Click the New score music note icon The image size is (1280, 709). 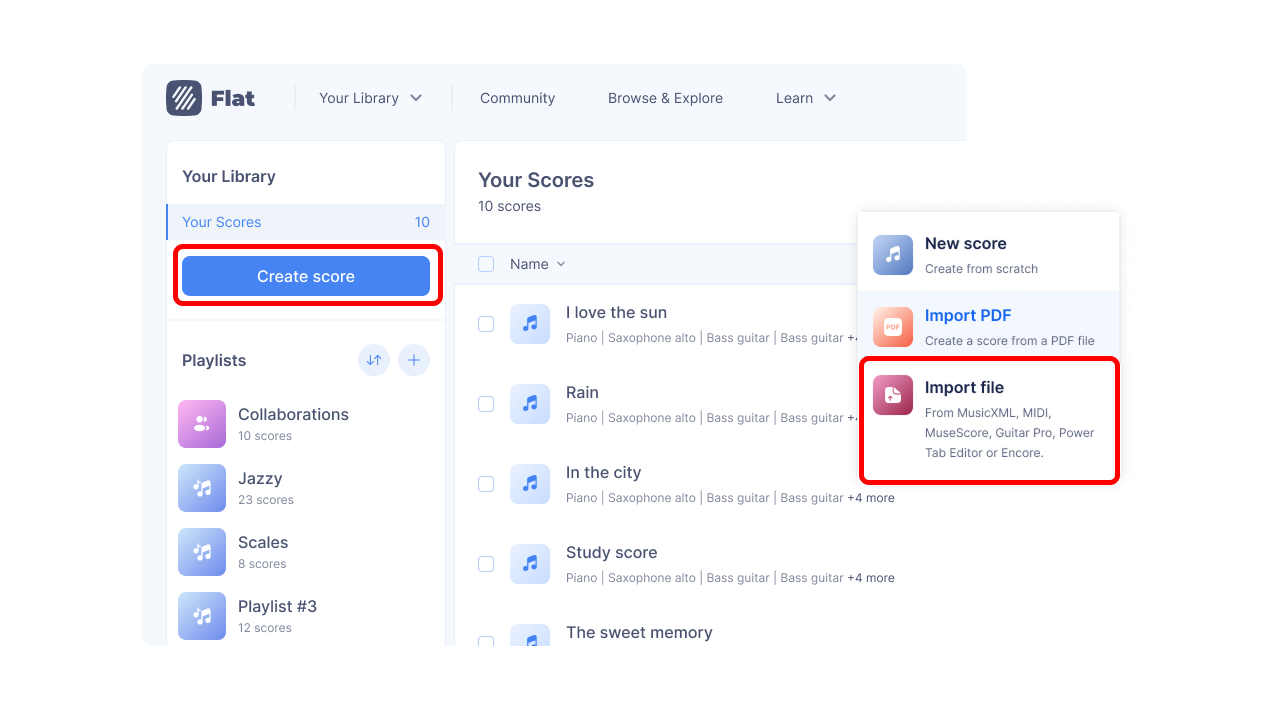tap(892, 255)
